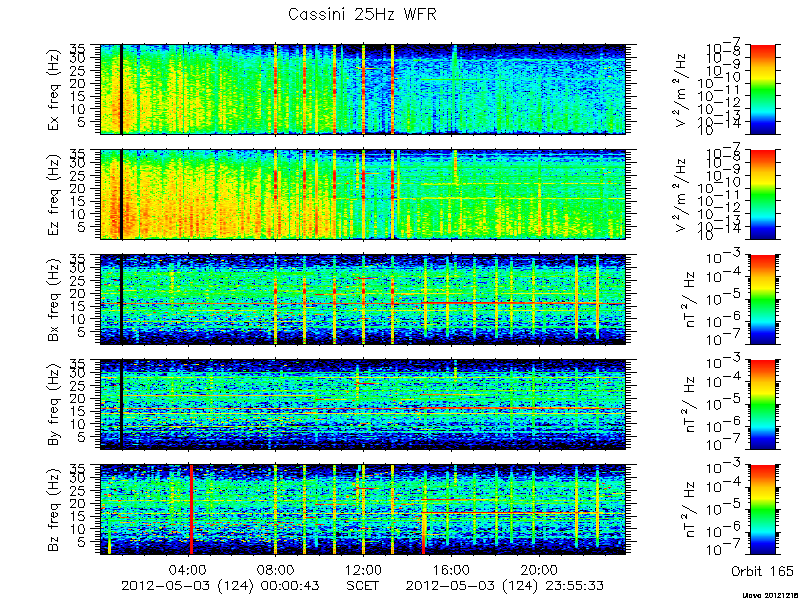800x600 pixels.
Task: Click the "Orbit 165" label
Action: [x=762, y=570]
